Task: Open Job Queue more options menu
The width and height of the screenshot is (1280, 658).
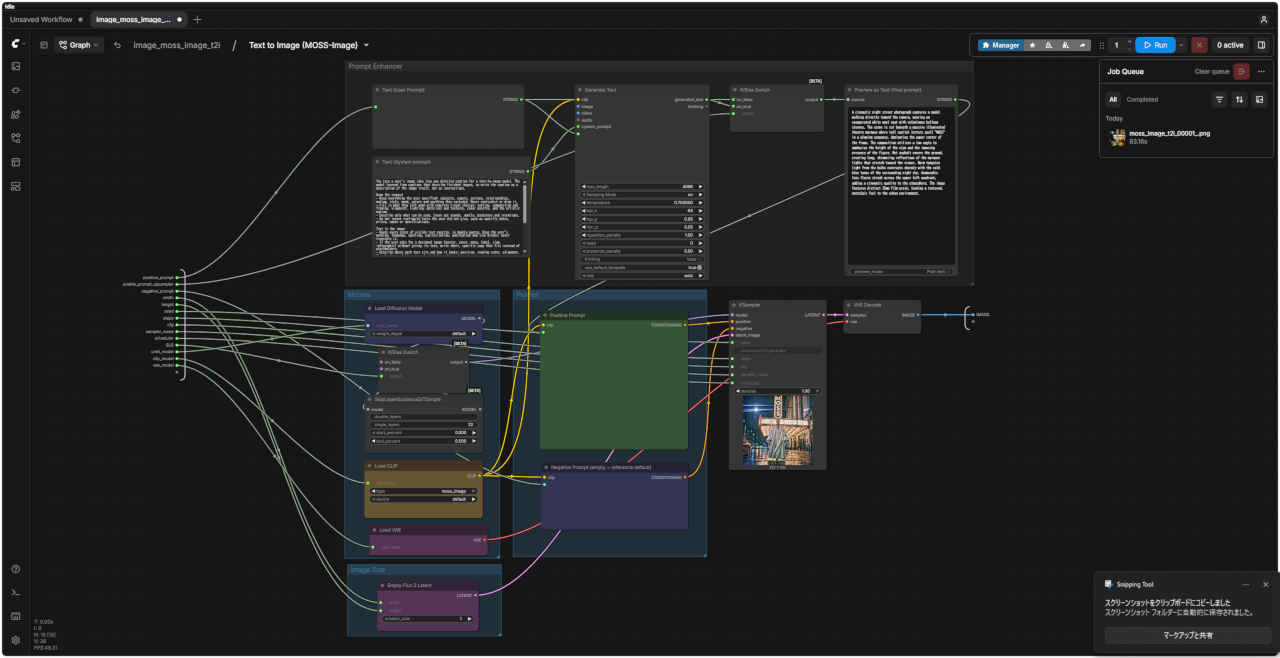Action: (1261, 71)
